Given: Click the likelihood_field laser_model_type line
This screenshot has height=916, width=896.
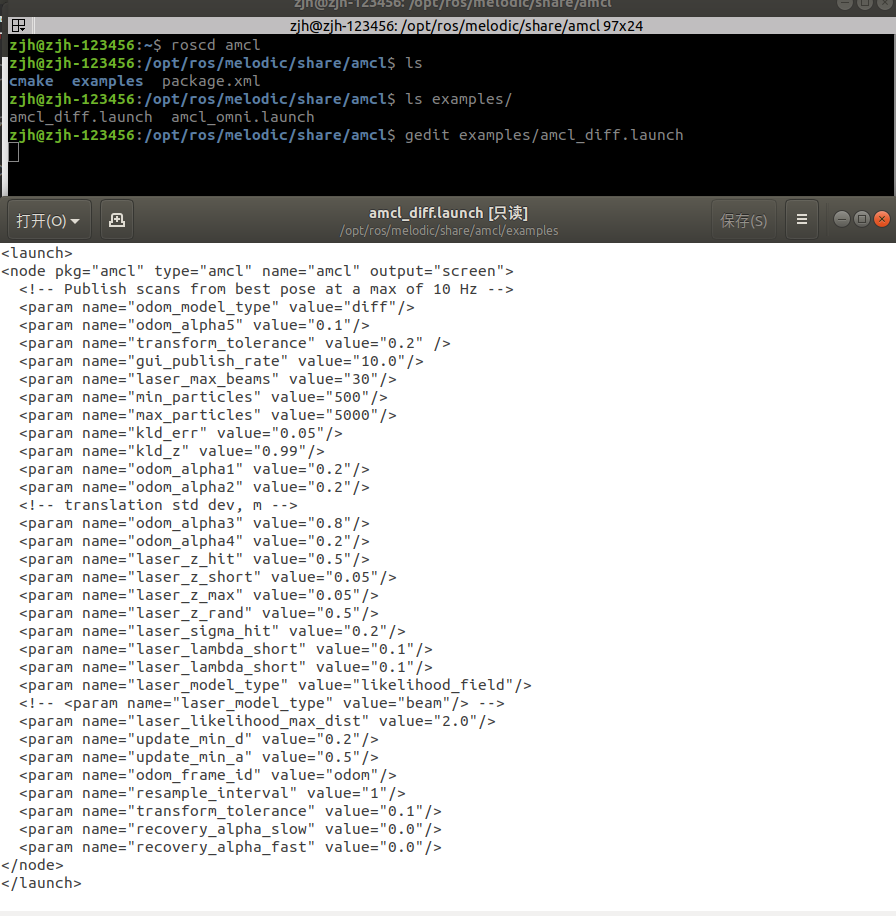Looking at the screenshot, I should pyautogui.click(x=275, y=685).
